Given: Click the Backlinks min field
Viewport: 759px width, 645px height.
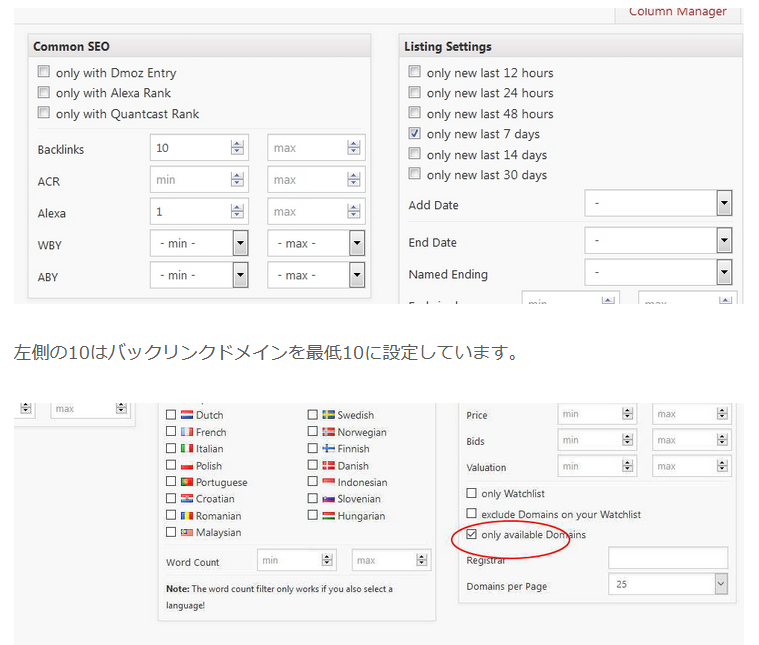Looking at the screenshot, I should click(x=189, y=148).
